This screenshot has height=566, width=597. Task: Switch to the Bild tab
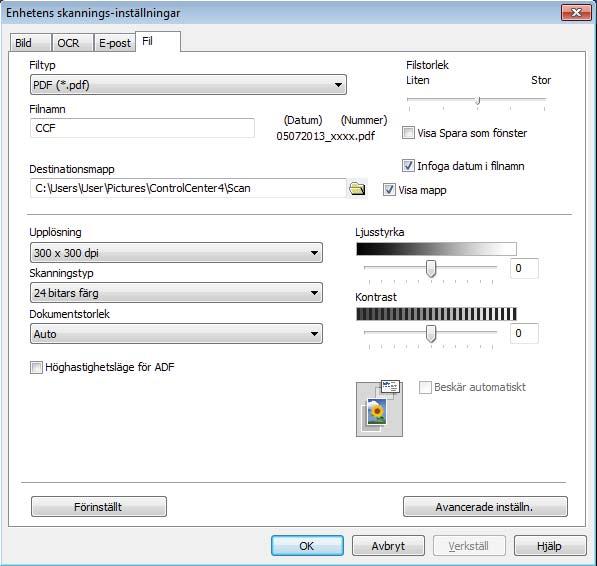click(x=30, y=43)
